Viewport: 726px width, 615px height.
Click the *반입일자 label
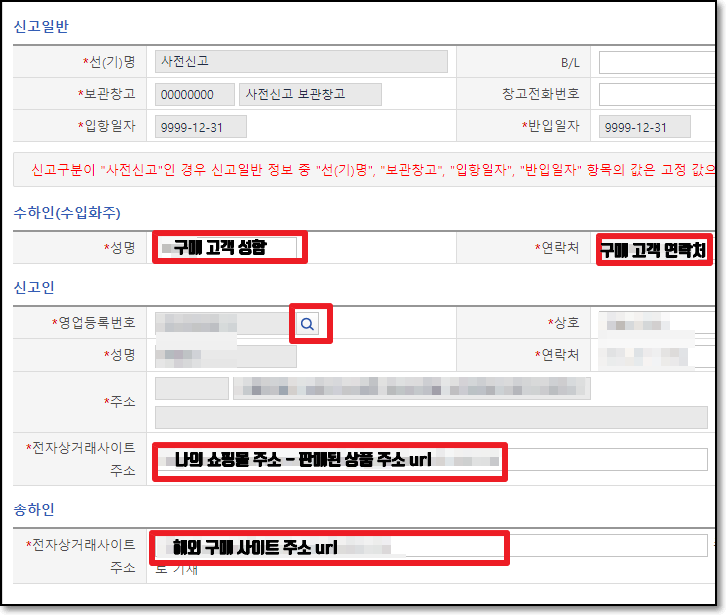click(551, 126)
